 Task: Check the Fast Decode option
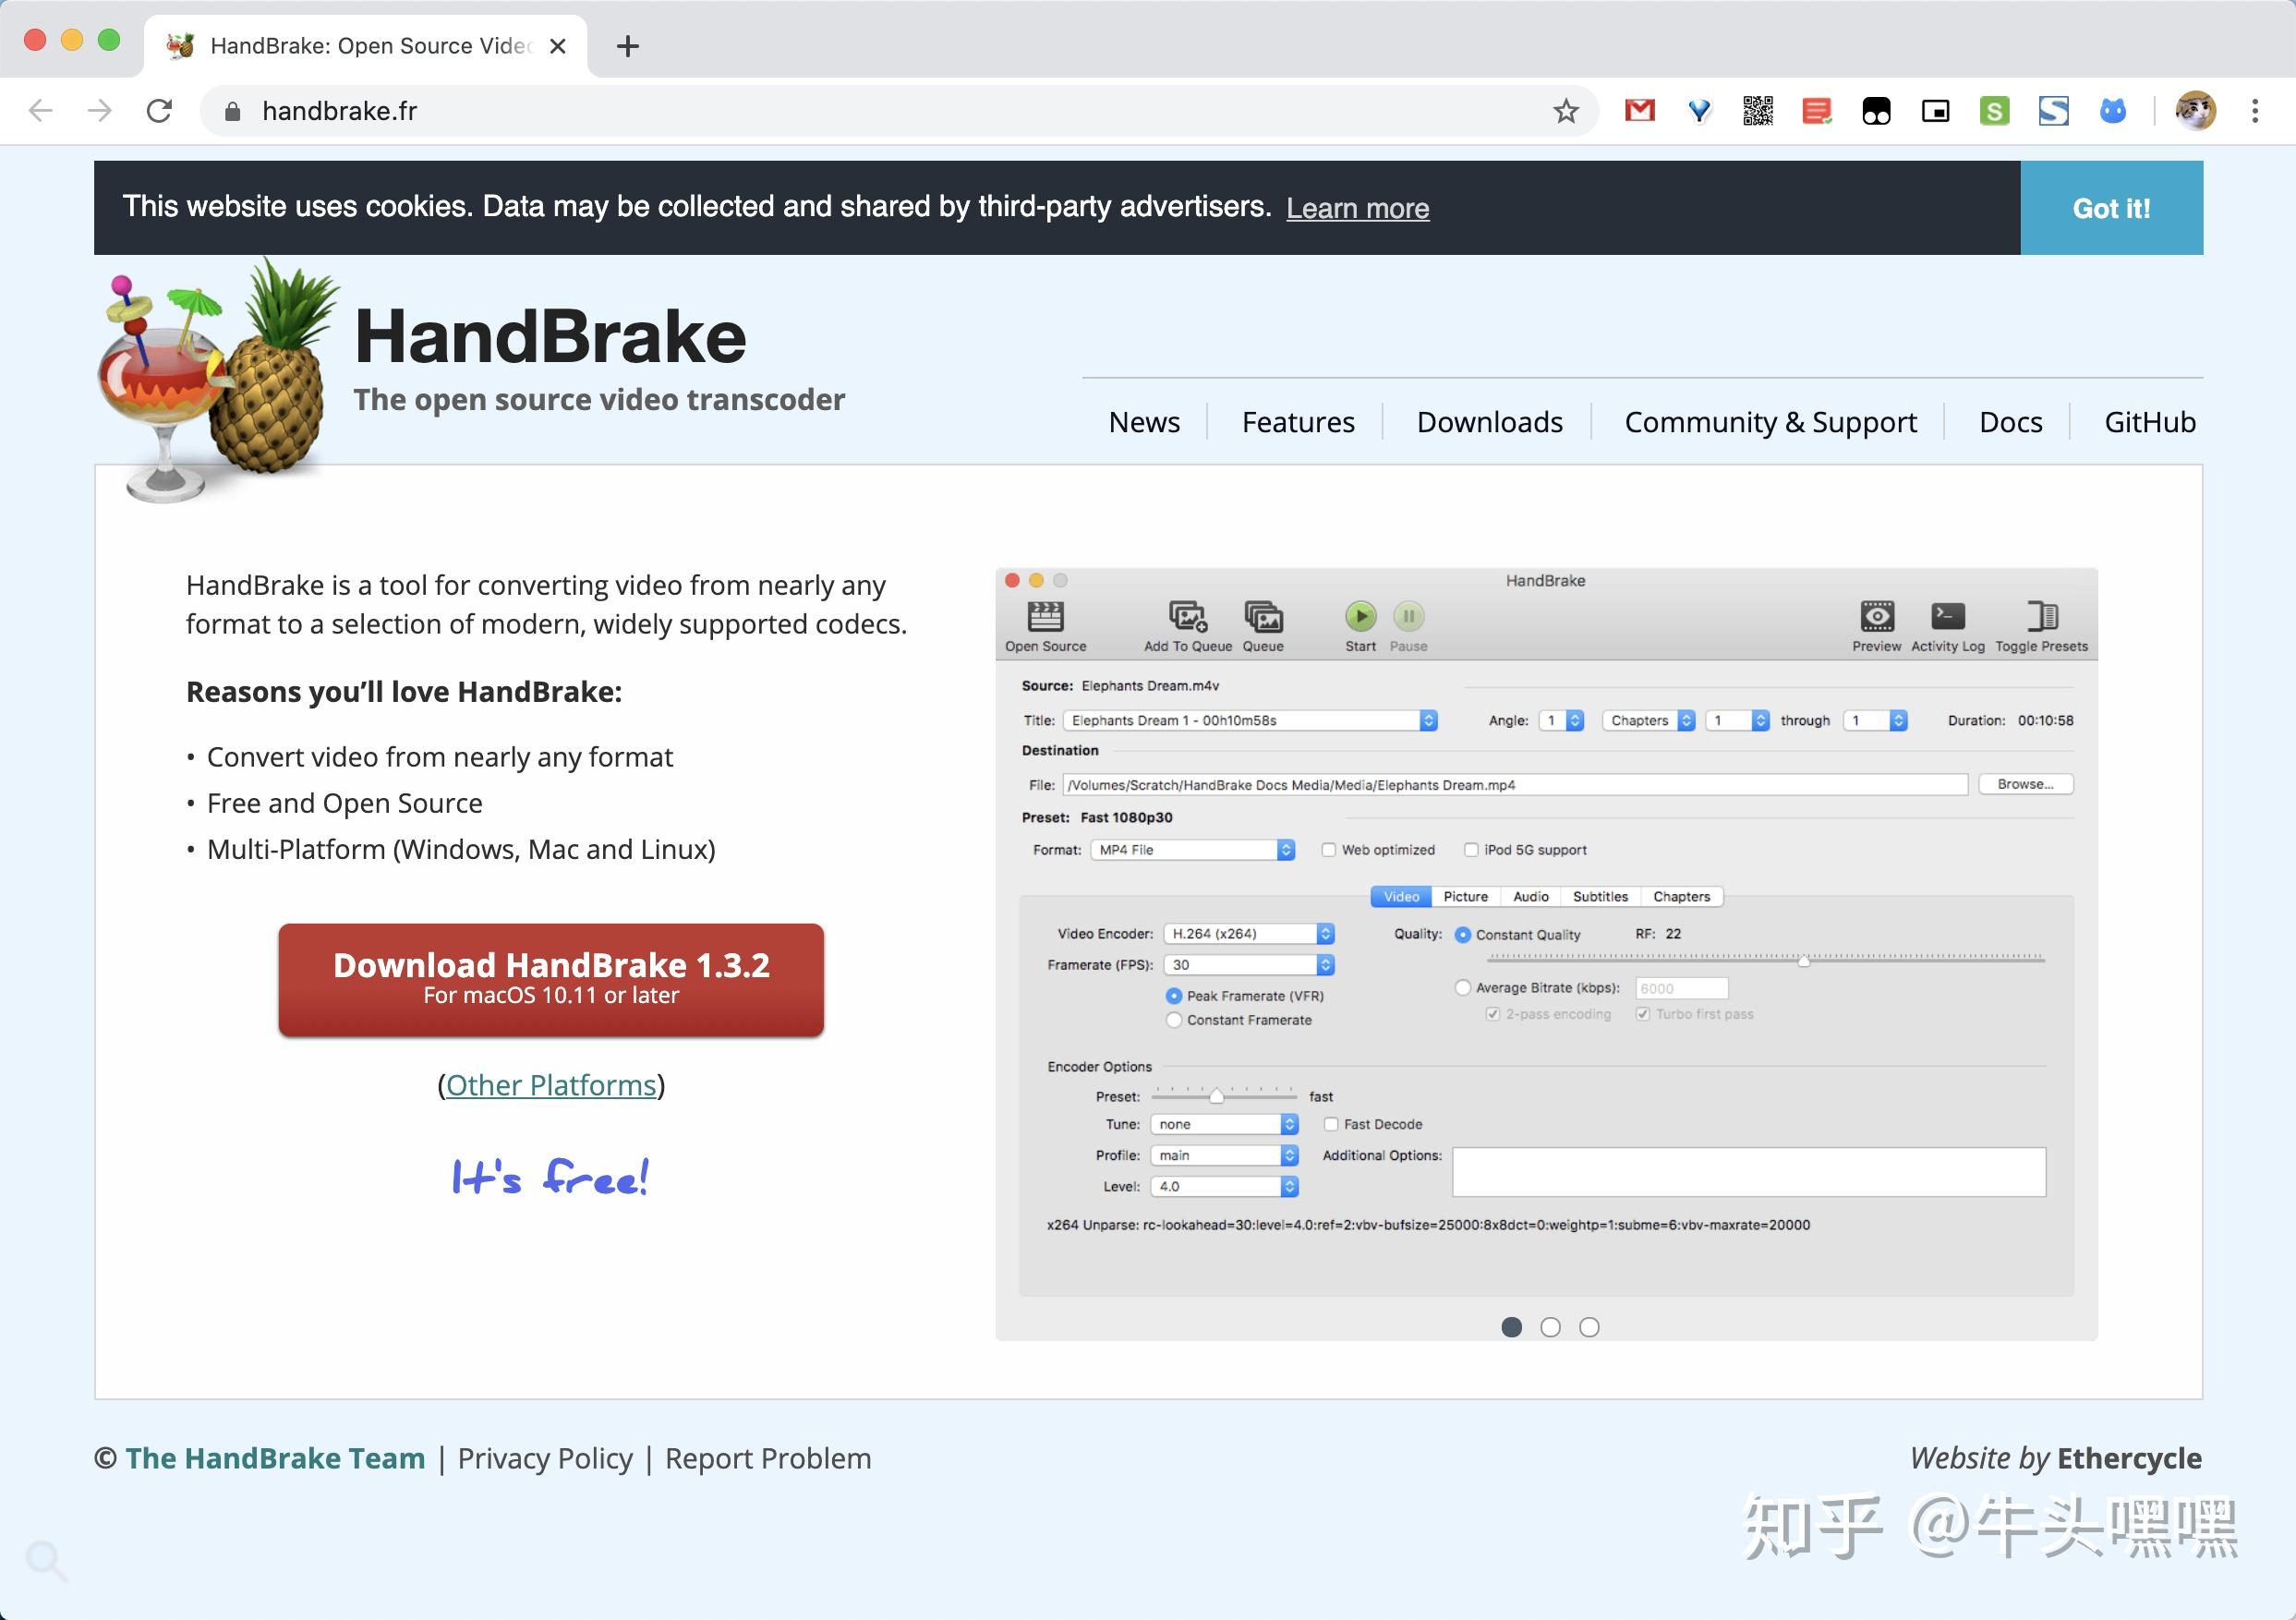(1331, 1124)
